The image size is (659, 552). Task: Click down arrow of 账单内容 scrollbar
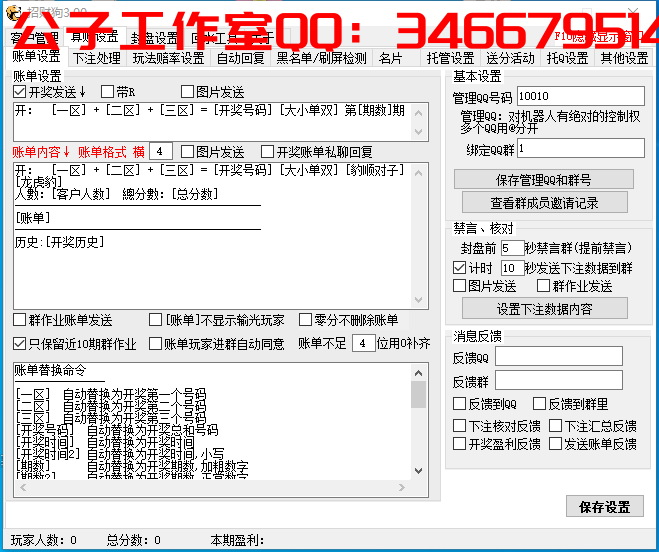pos(419,300)
